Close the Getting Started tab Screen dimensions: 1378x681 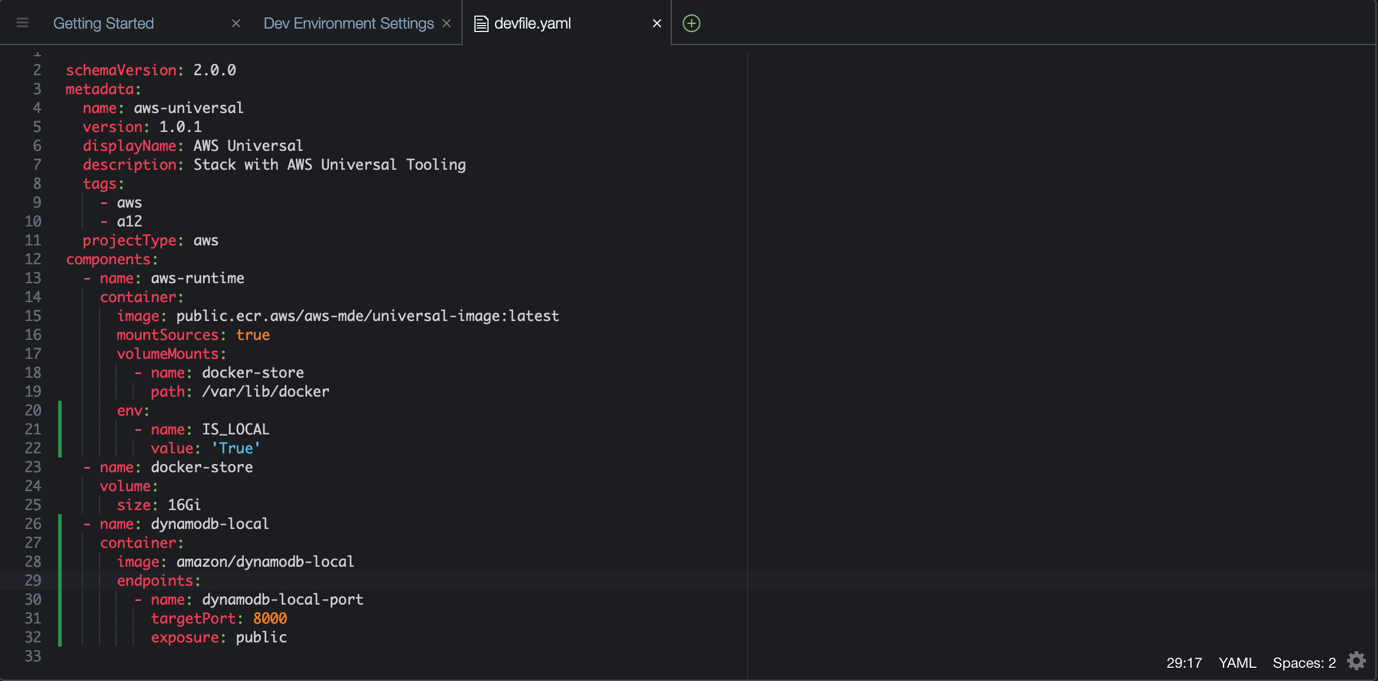click(235, 22)
